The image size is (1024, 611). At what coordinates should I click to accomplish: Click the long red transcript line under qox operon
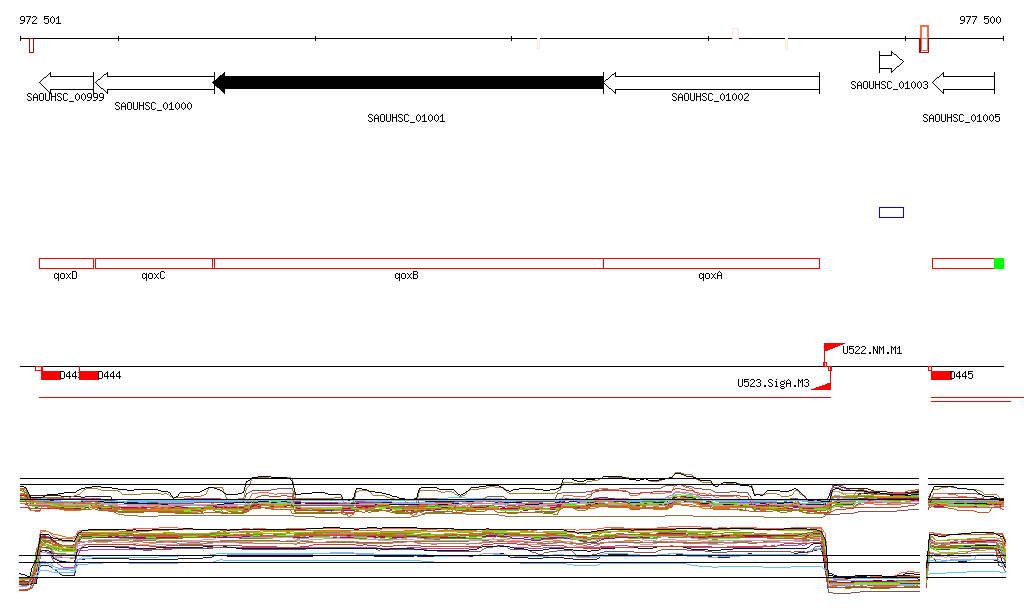coord(435,397)
